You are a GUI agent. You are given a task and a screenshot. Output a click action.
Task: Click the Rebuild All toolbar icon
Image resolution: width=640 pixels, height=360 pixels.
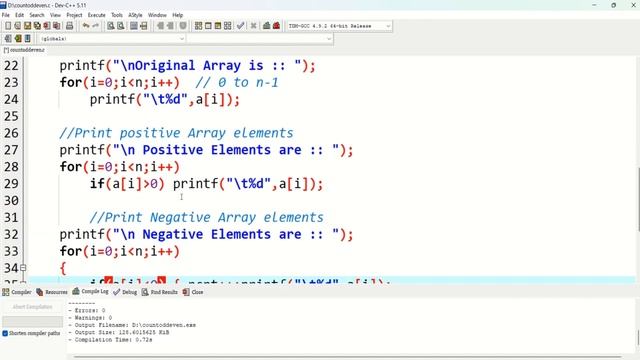tap(228, 26)
